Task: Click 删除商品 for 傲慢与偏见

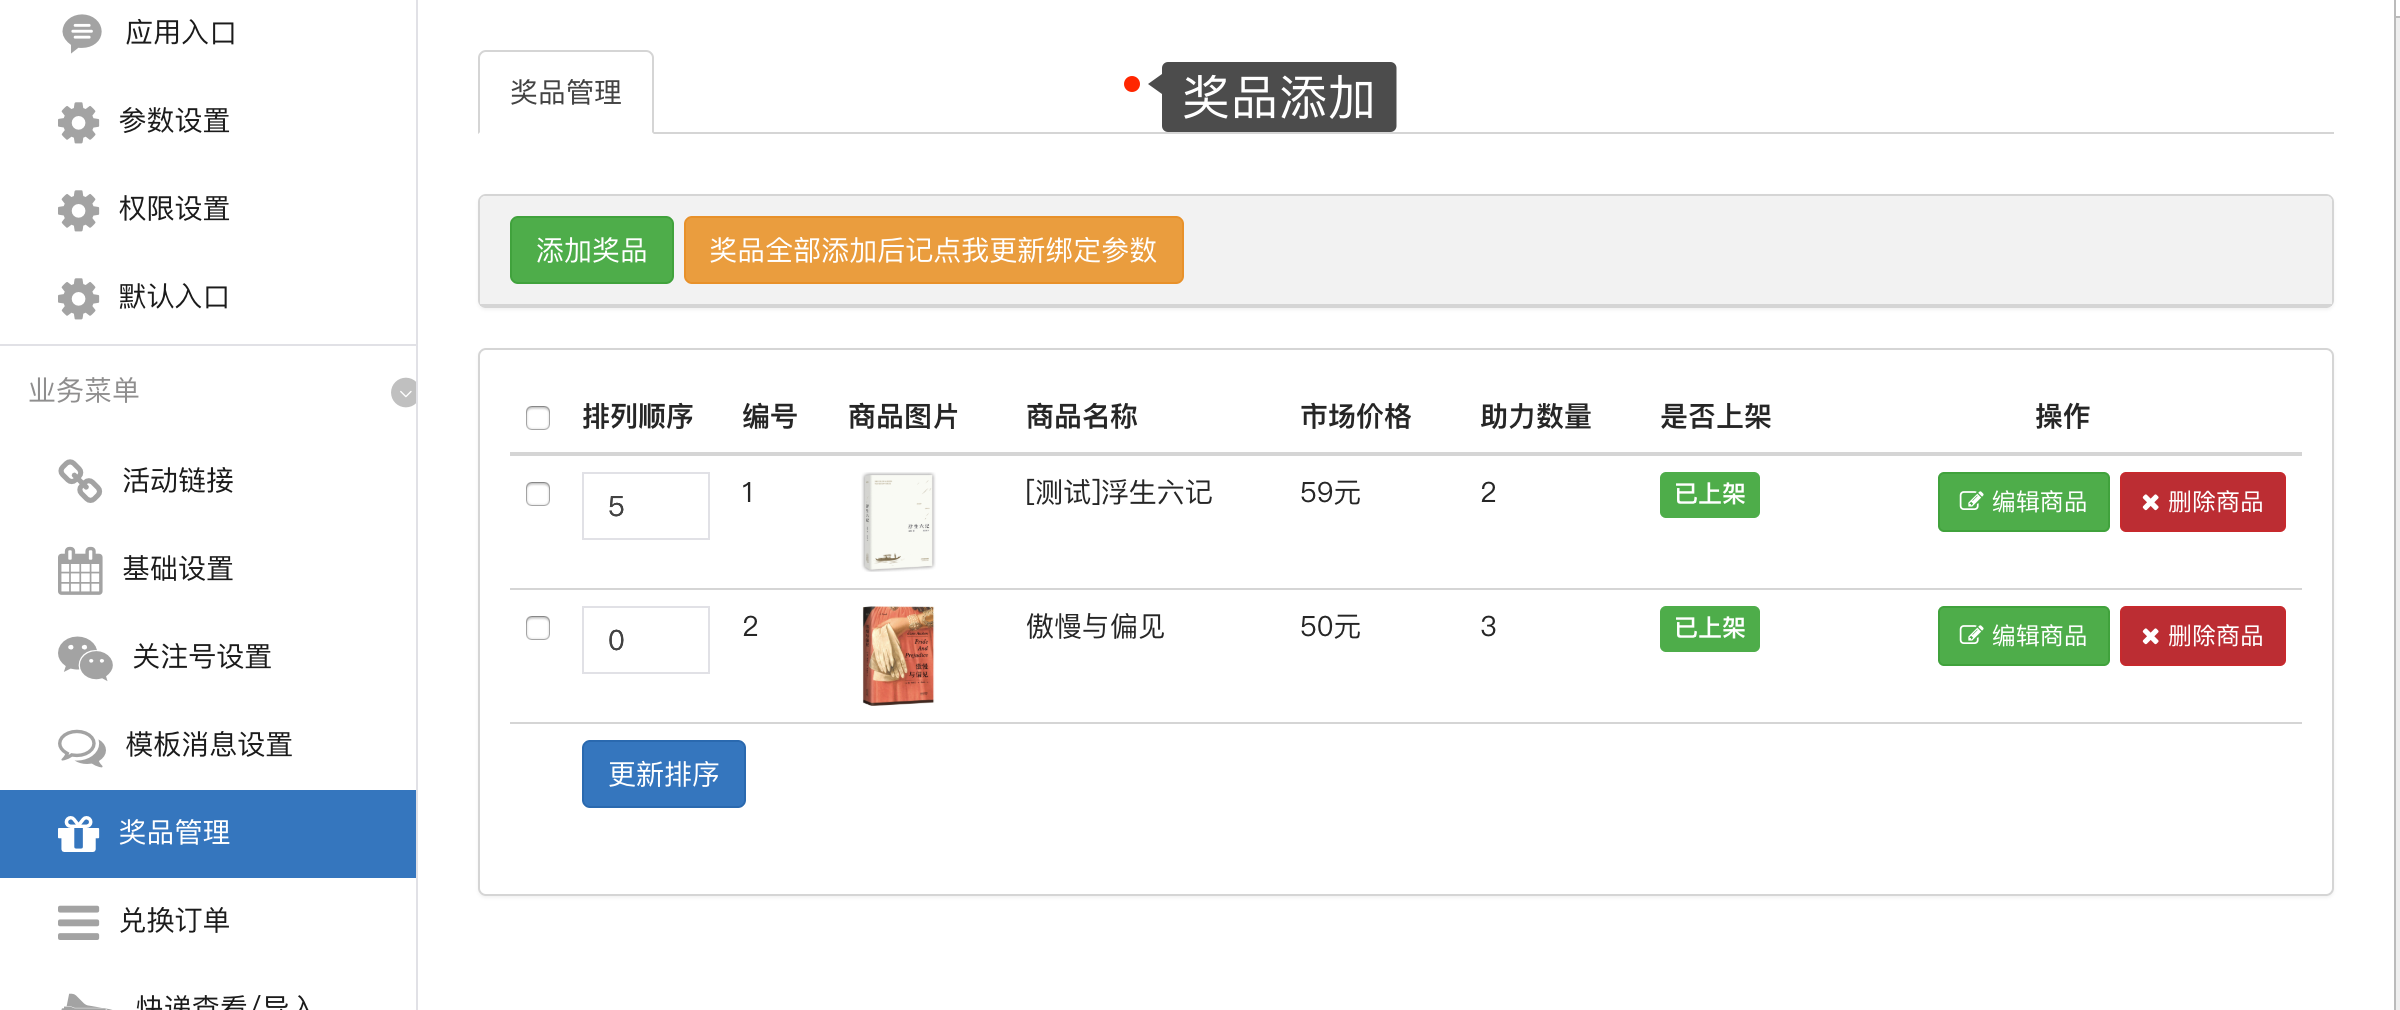Action: click(x=2203, y=636)
